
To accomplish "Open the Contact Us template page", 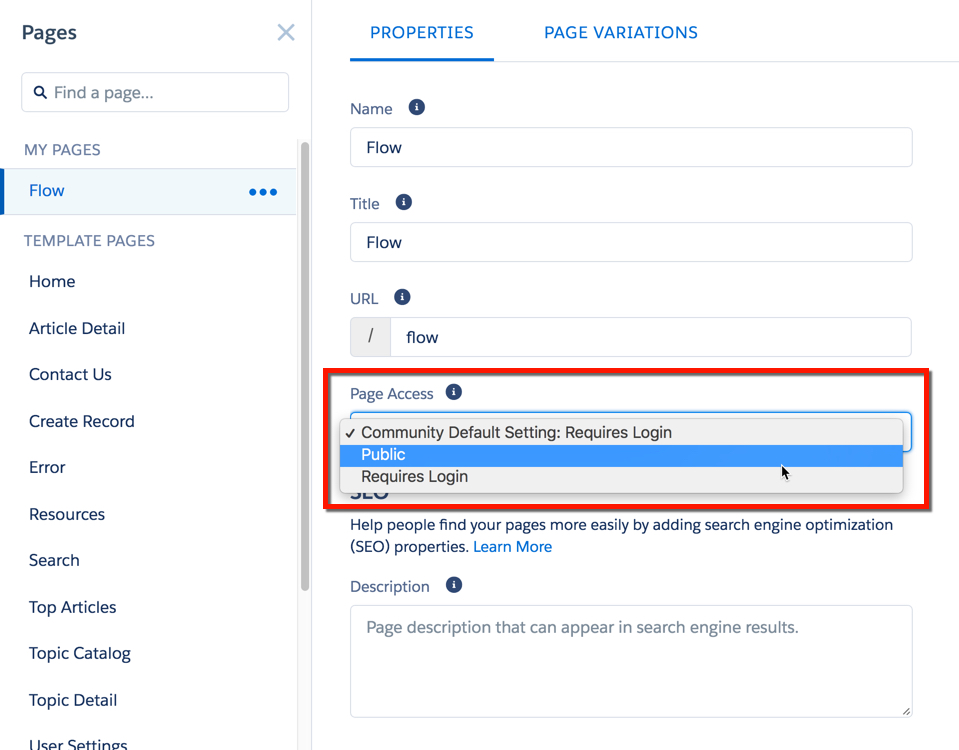I will coord(69,374).
